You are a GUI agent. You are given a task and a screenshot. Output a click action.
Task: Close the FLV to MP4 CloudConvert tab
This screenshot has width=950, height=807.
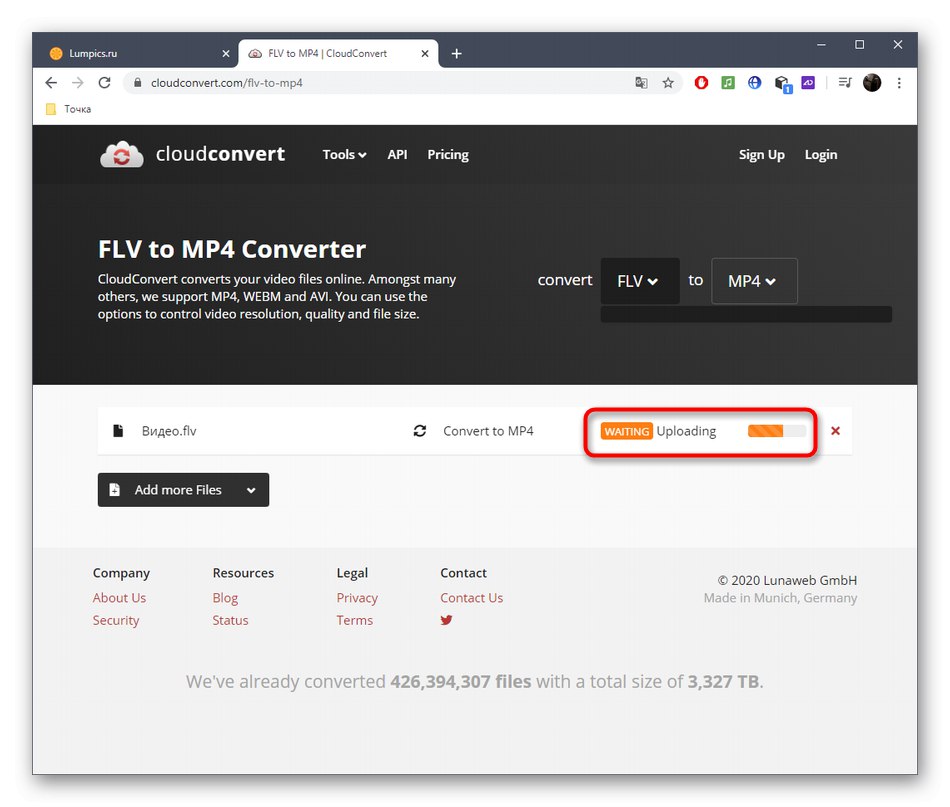coord(425,54)
